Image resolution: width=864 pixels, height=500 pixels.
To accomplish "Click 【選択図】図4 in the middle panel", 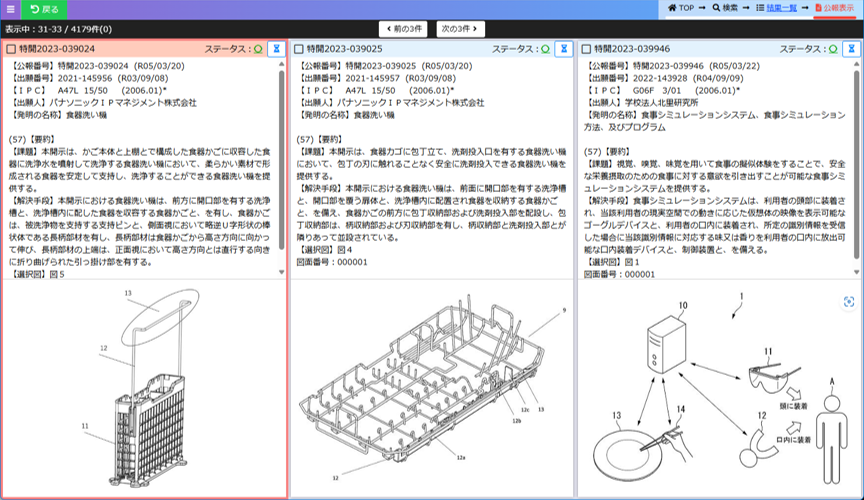I will point(325,250).
